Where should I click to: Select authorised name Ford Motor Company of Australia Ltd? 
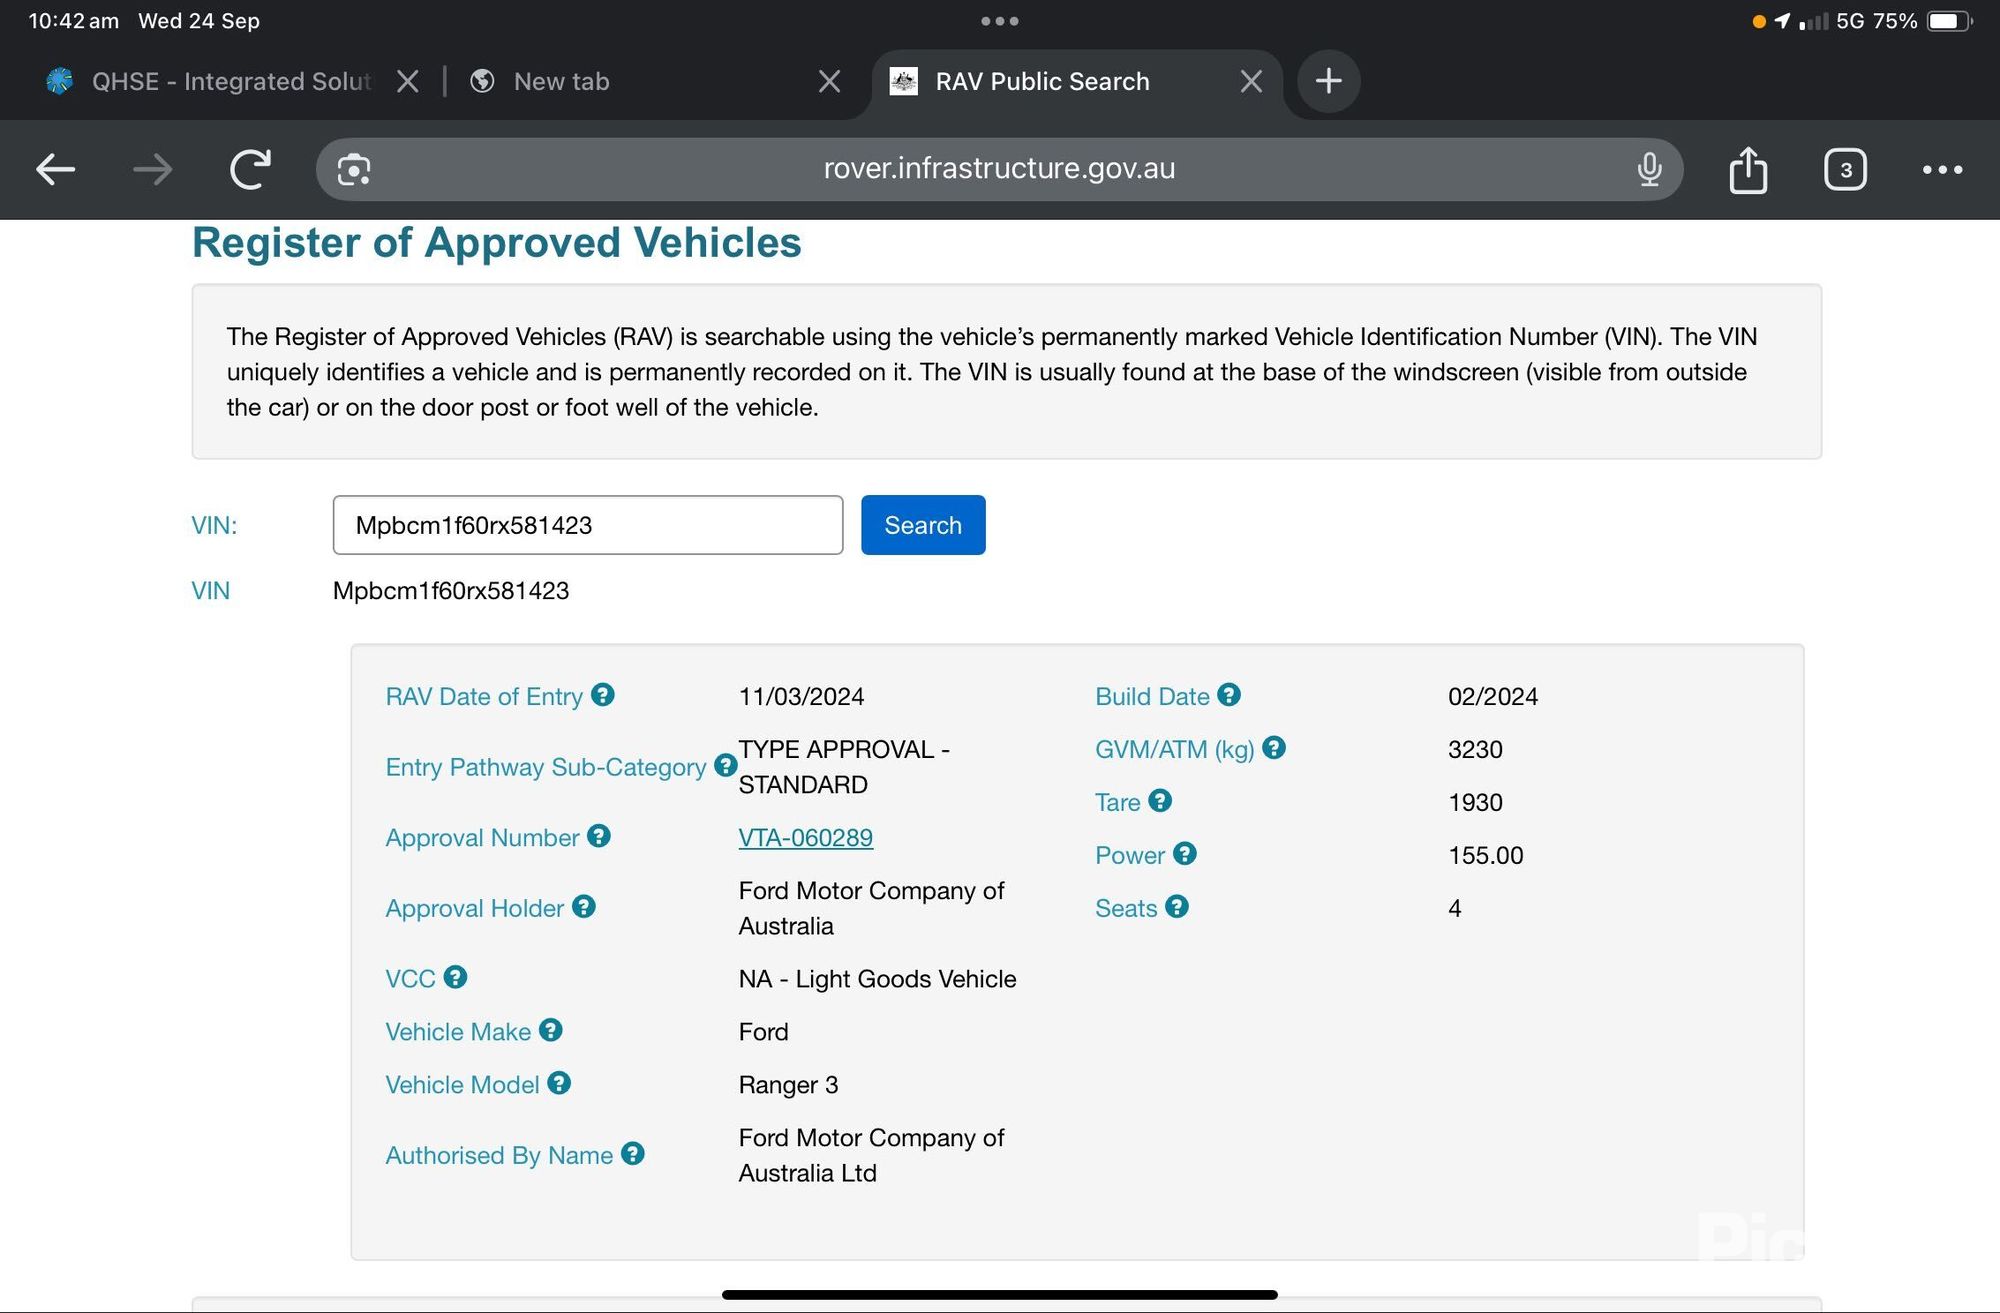click(x=871, y=1155)
